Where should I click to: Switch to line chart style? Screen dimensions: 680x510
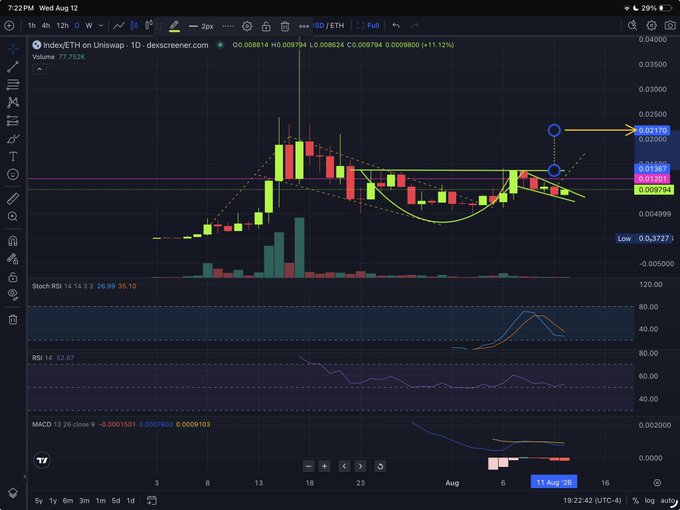[119, 26]
